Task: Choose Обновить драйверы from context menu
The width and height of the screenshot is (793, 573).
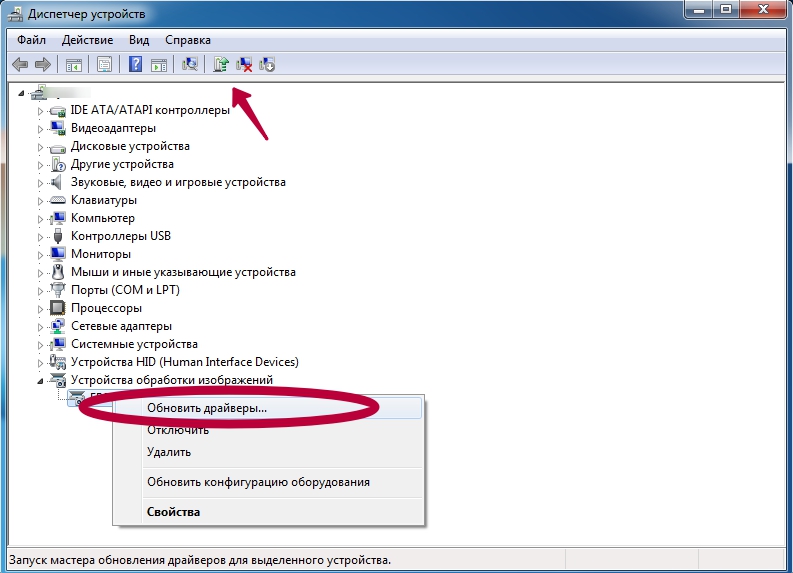Action: click(x=206, y=408)
